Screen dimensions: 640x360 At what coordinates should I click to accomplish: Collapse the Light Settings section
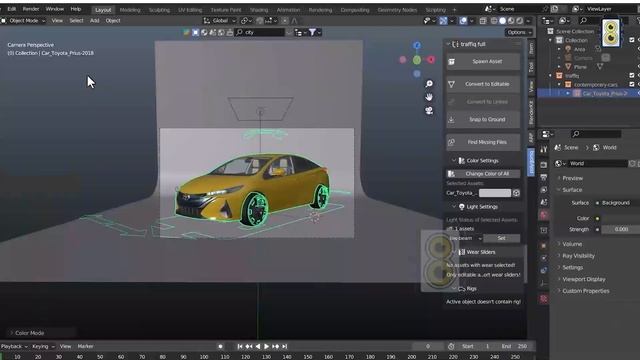(x=453, y=207)
